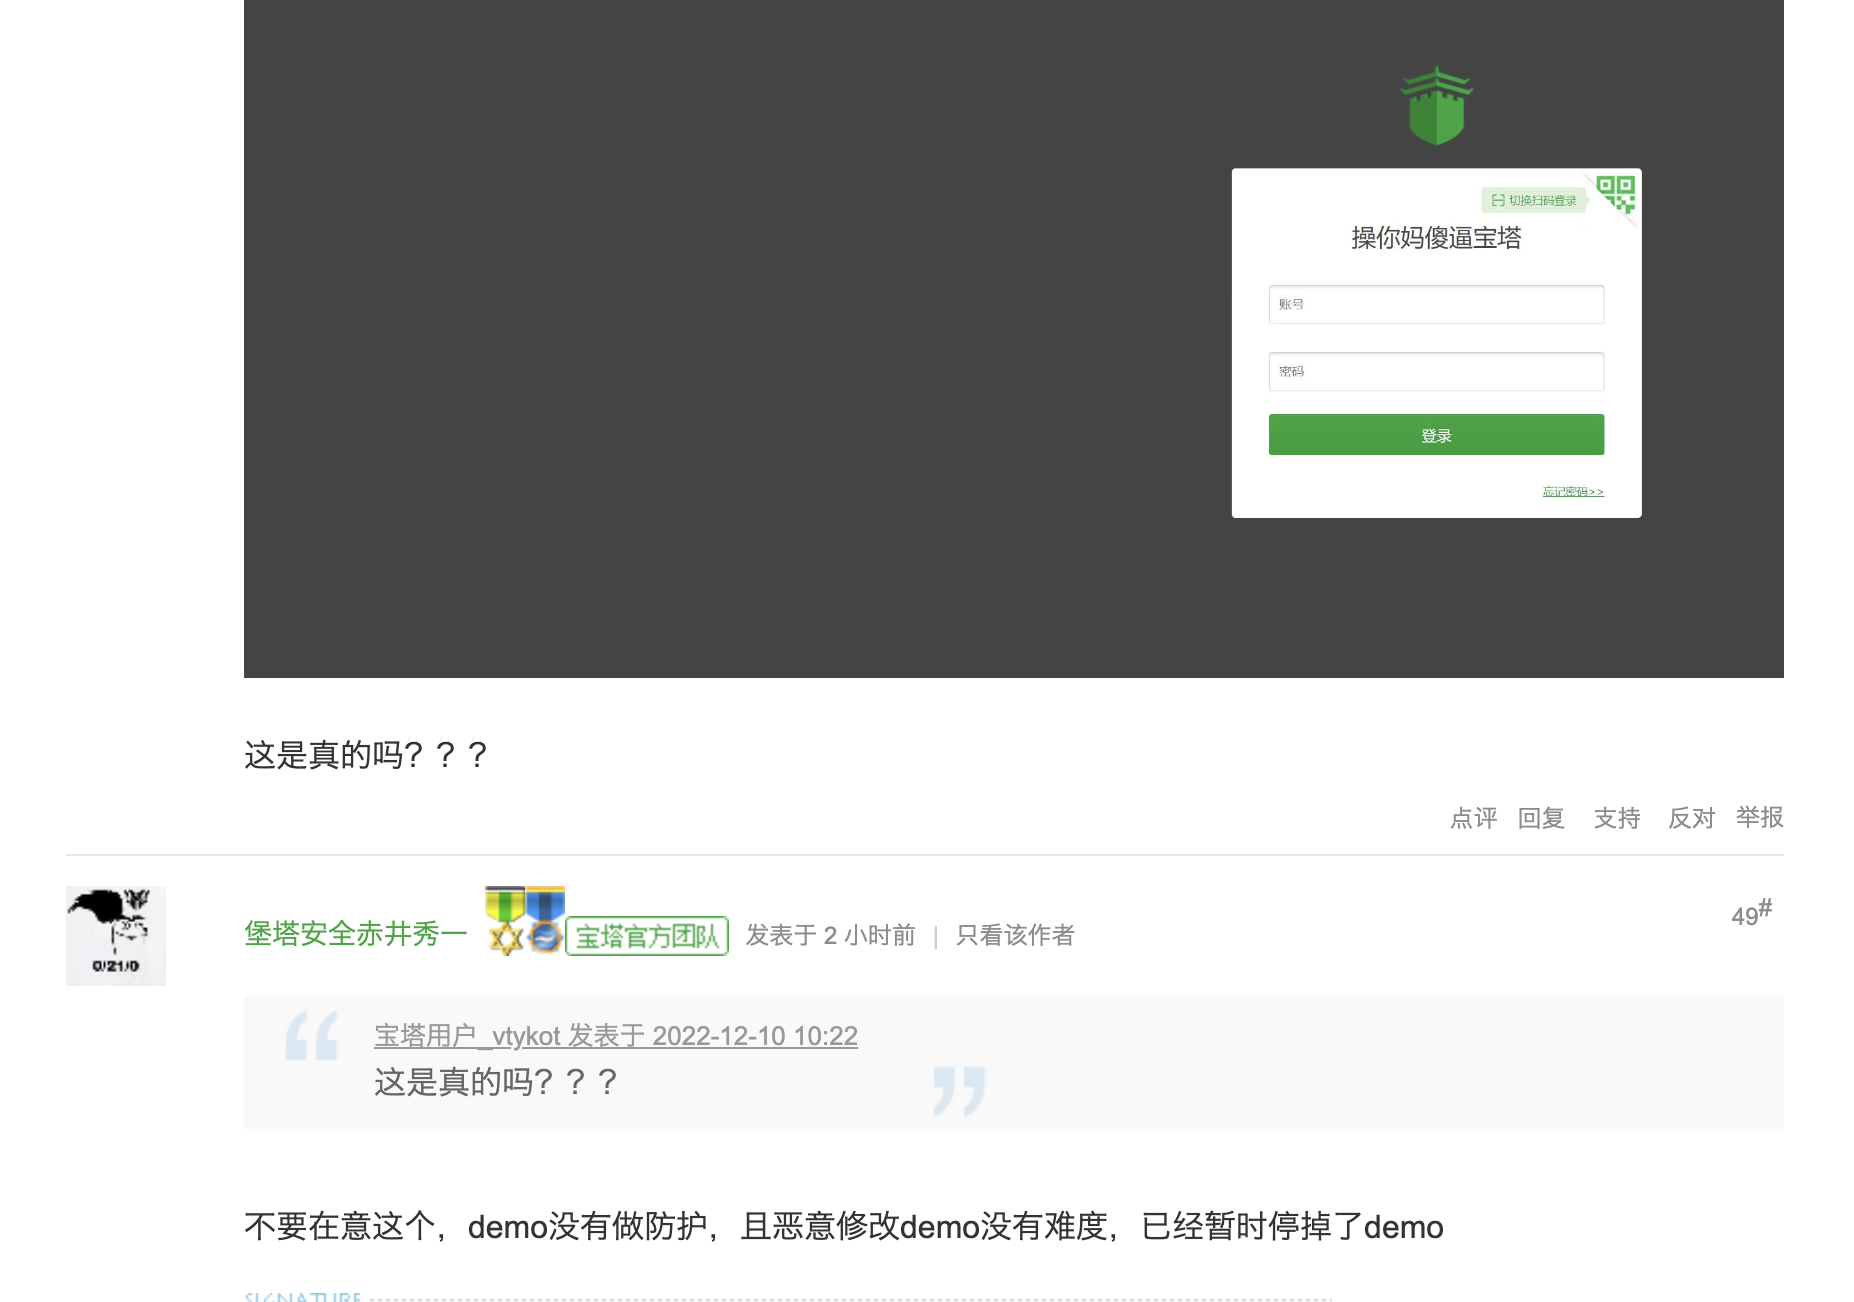Viewport: 1854px width, 1302px height.
Task: Filter with 只看该作者
Action: click(x=1014, y=935)
